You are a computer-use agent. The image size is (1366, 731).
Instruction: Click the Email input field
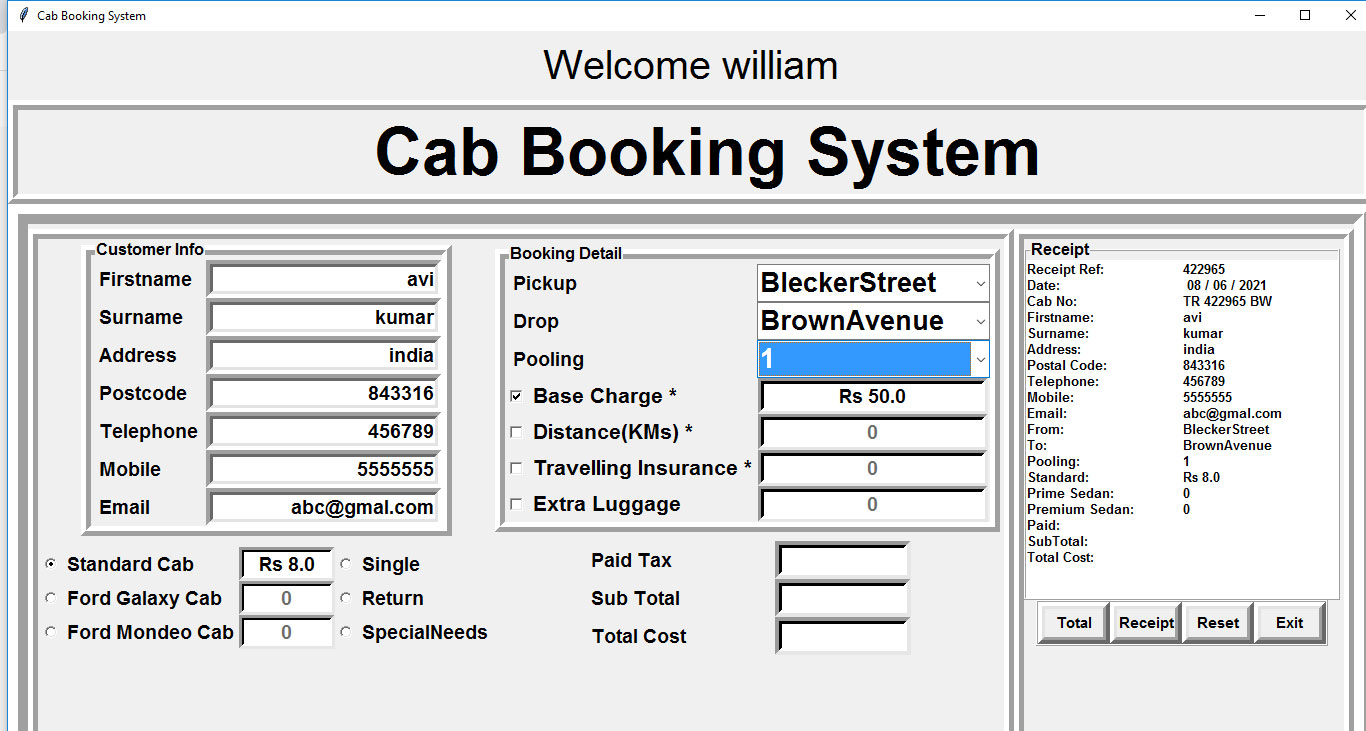tap(322, 507)
